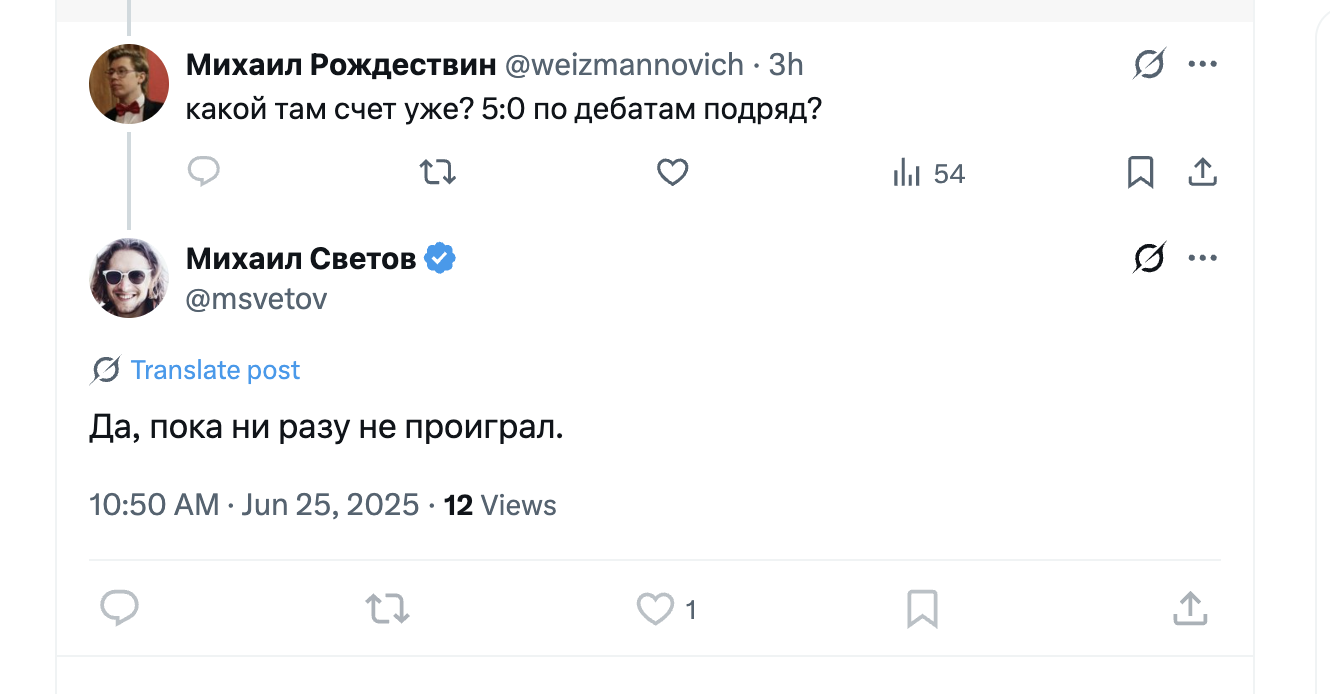This screenshot has width=1330, height=694.
Task: Repost Михаил Рождествин's comment
Action: pyautogui.click(x=438, y=173)
